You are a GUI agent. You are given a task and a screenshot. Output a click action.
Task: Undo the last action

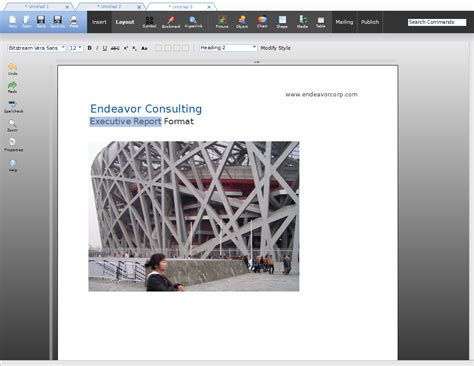13,69
